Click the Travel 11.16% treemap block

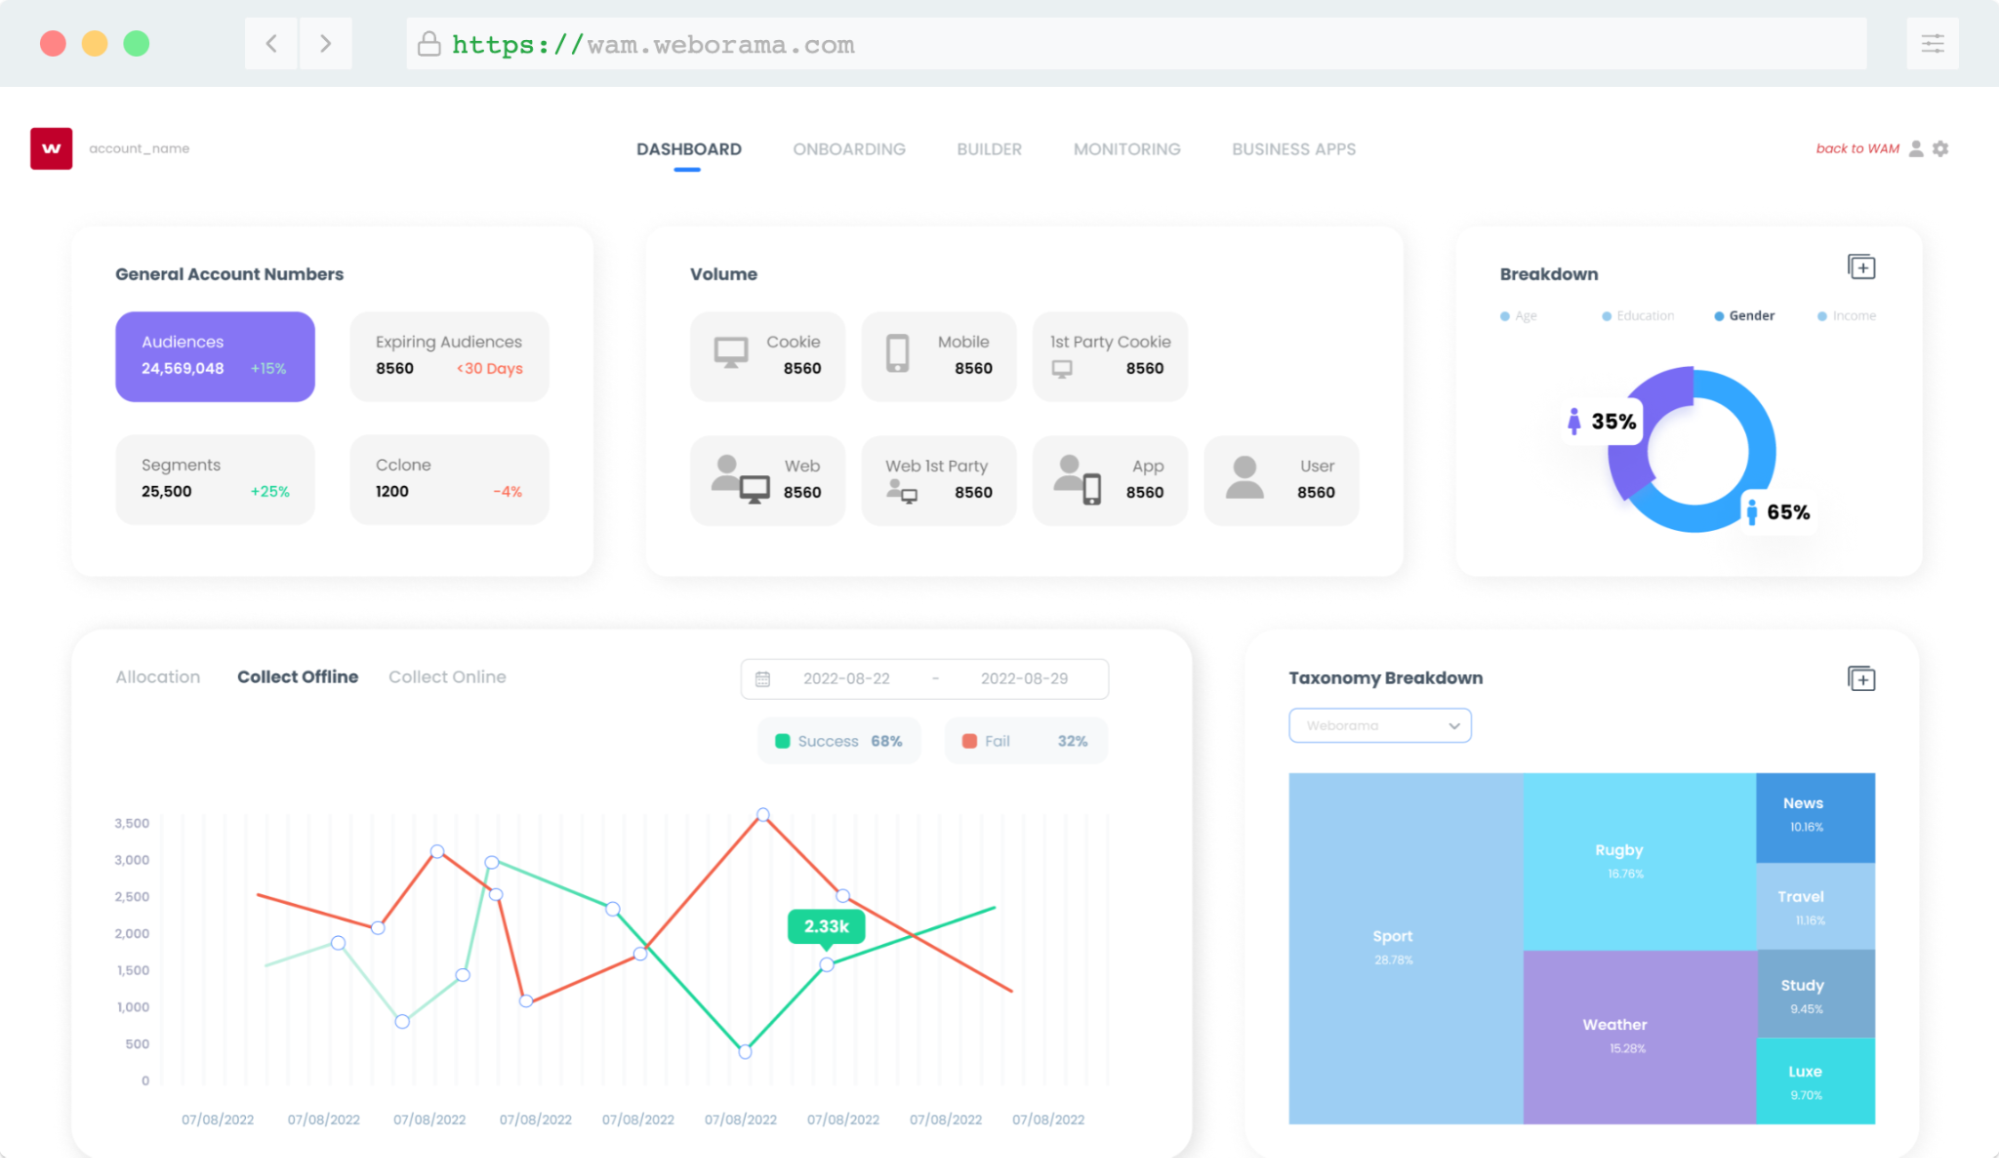pyautogui.click(x=1815, y=906)
